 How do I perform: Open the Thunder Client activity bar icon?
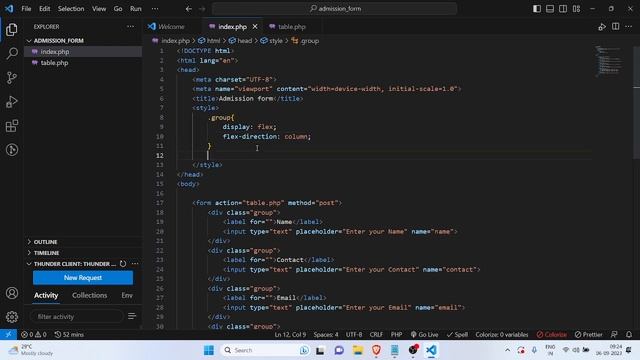click(12, 150)
